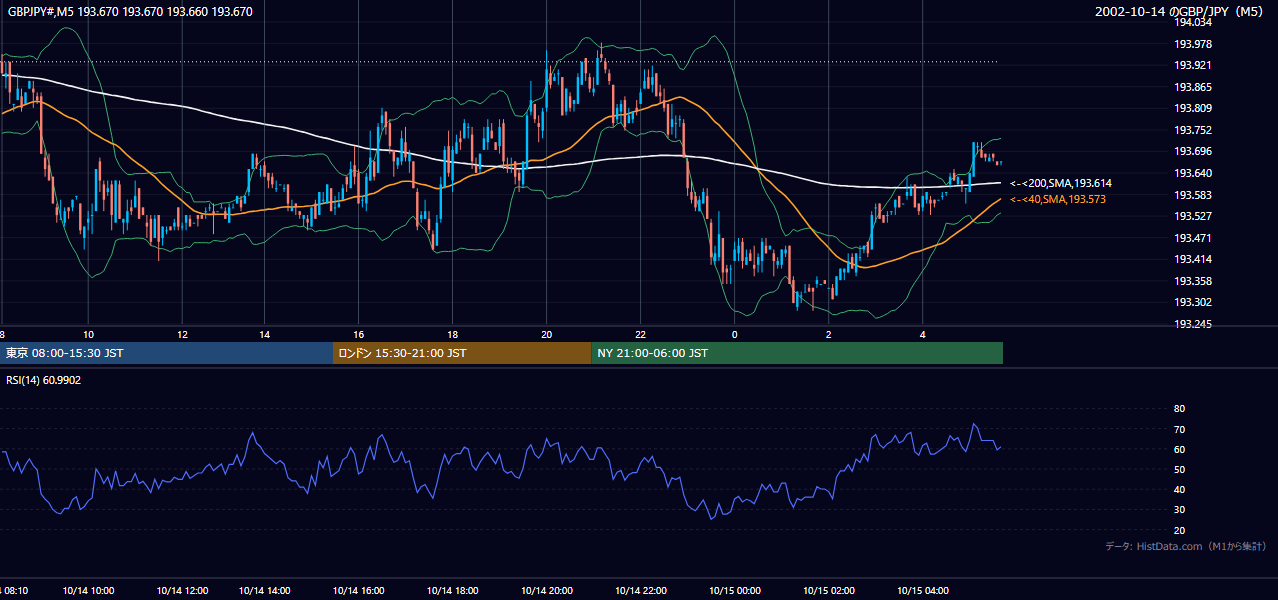Select the 東京 08:00-15:30 JST session bar
1278x600 pixels.
pos(166,353)
